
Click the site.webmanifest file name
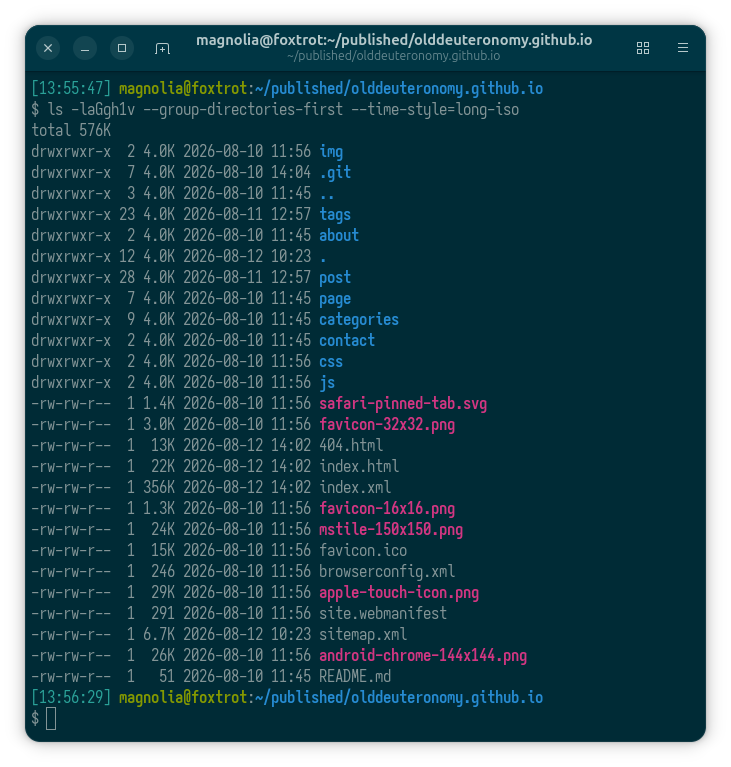(383, 613)
